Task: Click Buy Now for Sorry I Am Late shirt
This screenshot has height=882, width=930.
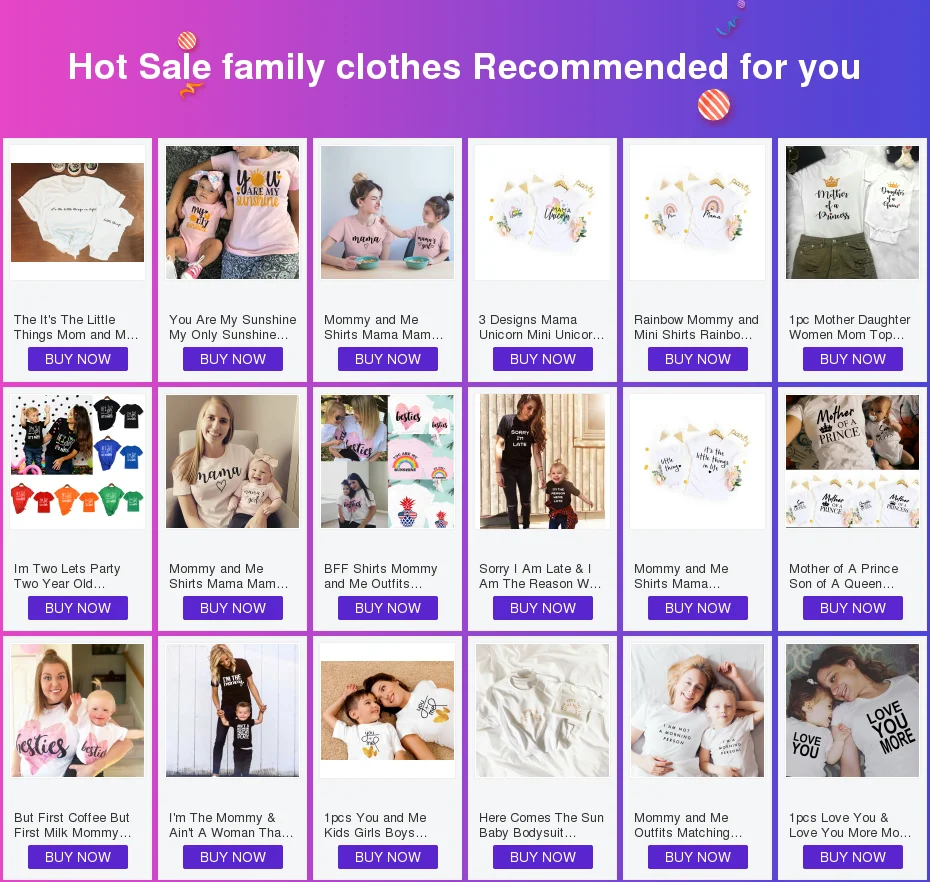Action: [x=543, y=608]
